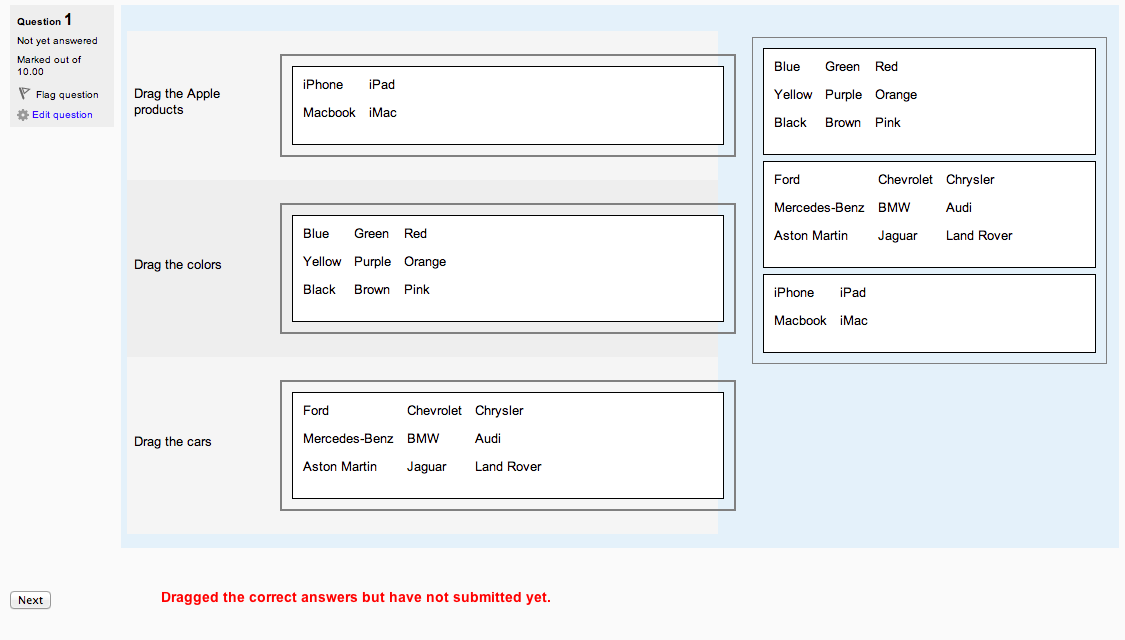This screenshot has width=1125, height=640.
Task: Click 'Mercedes-Benz' in the cars drop zone
Action: 348,439
